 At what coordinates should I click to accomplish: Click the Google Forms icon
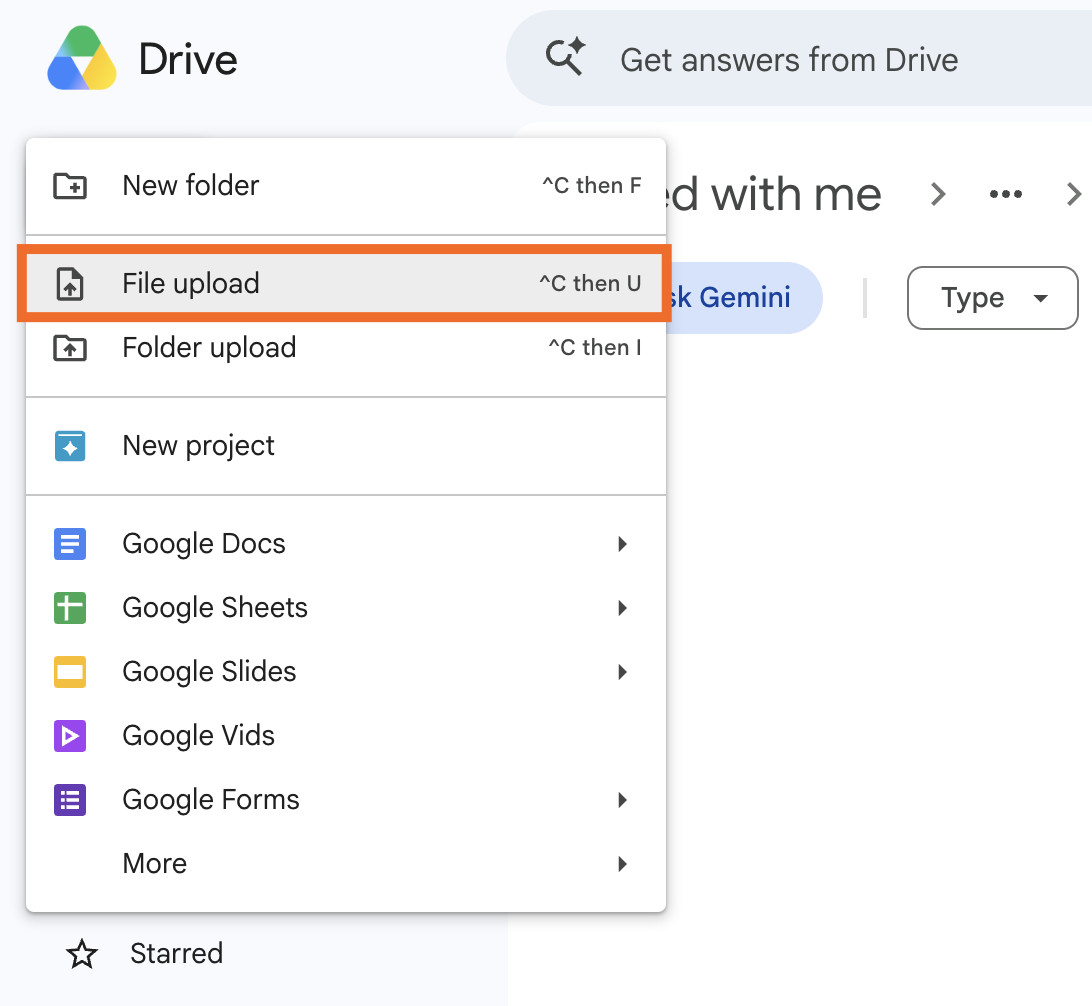(x=70, y=800)
